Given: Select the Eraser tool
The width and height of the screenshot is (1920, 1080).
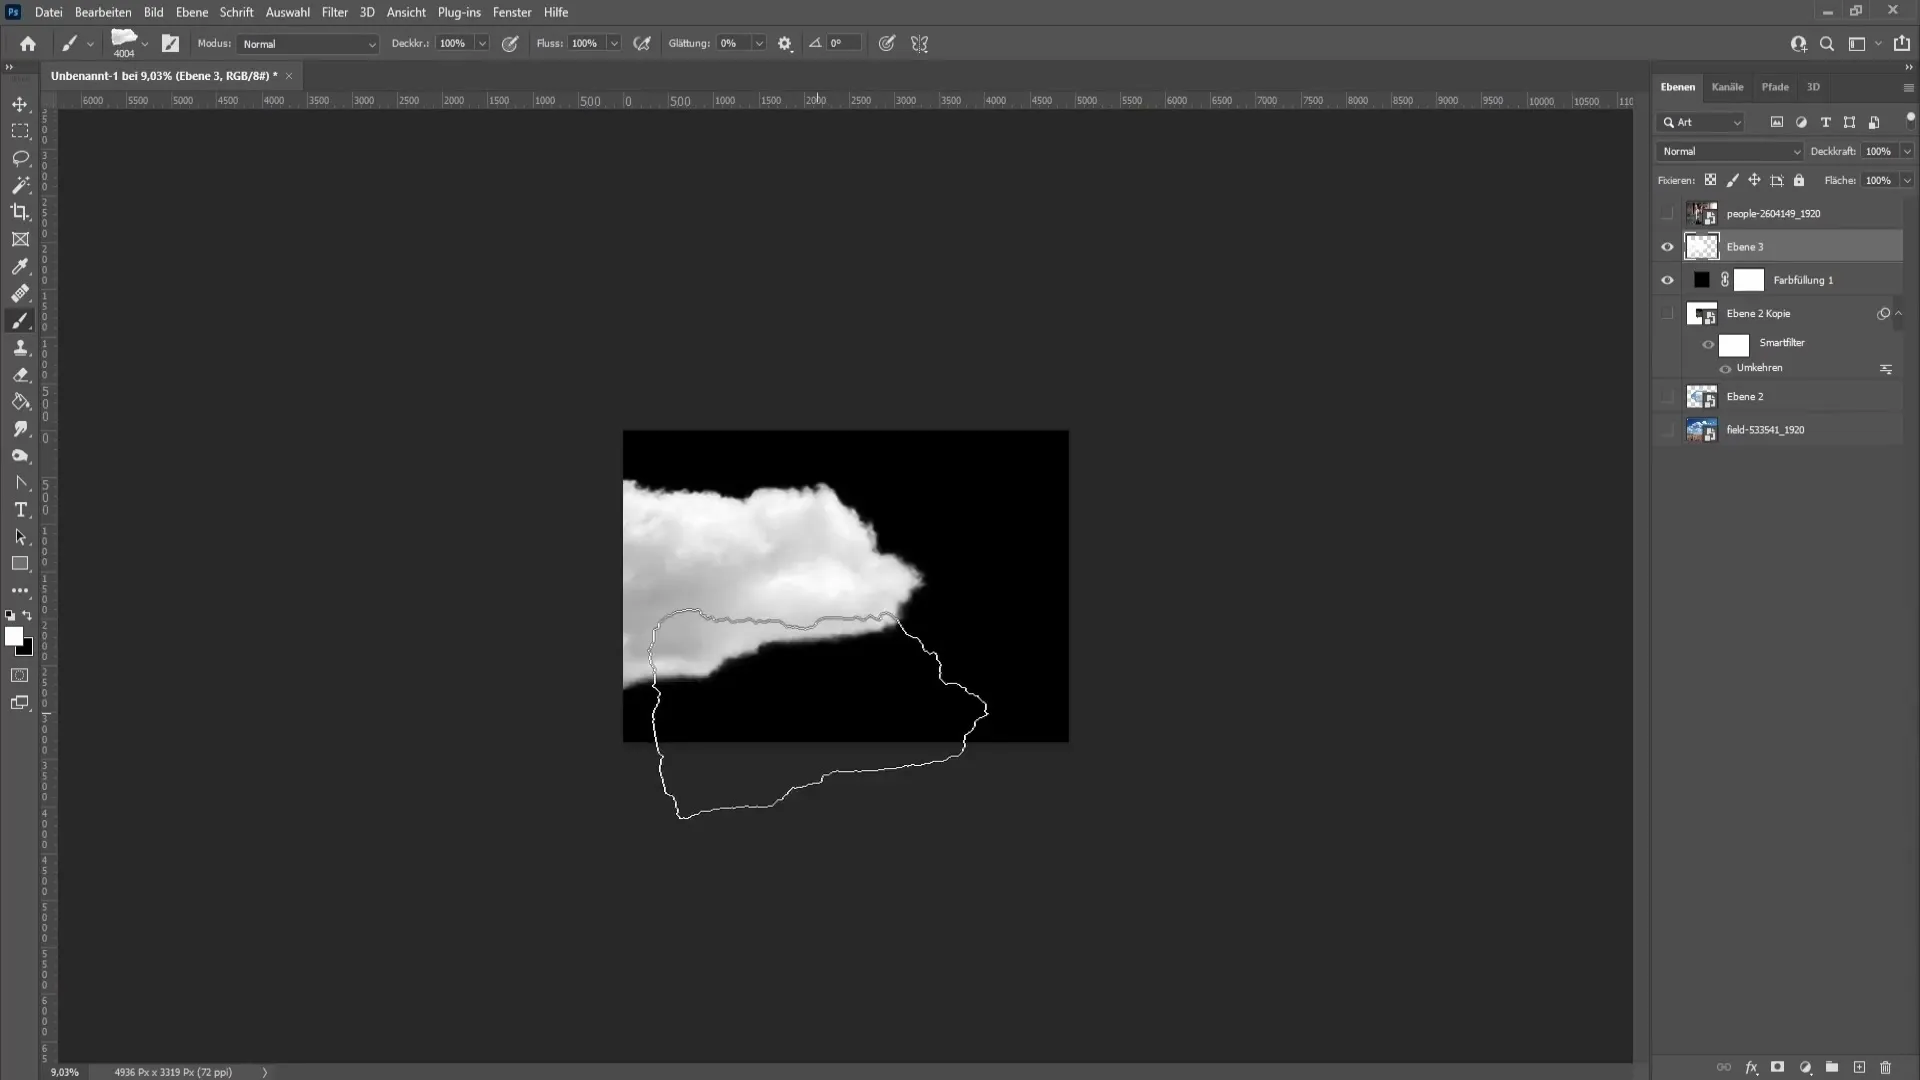Looking at the screenshot, I should 20,375.
